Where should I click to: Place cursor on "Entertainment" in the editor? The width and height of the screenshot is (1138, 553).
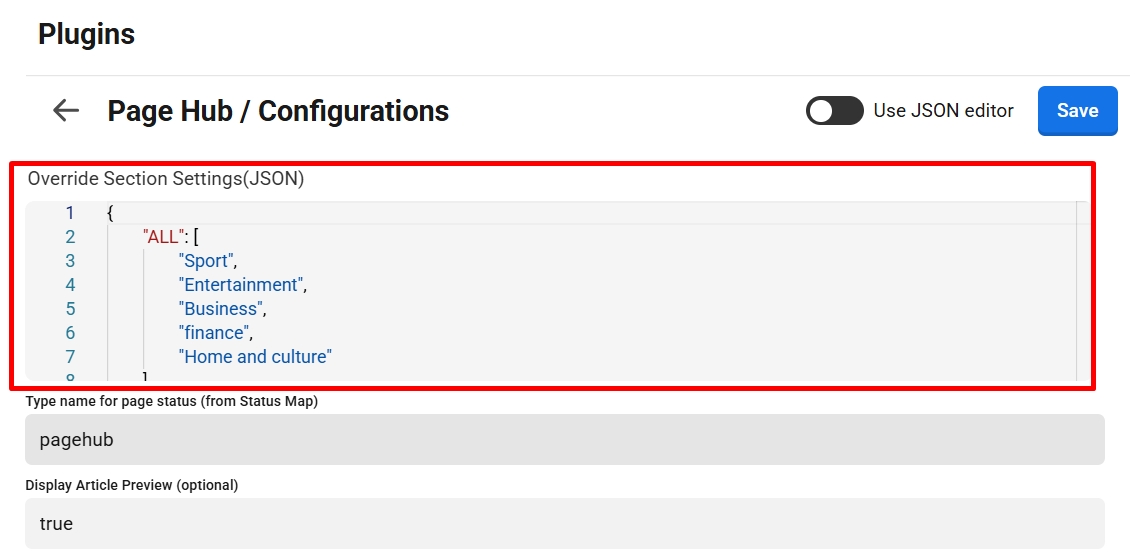(241, 285)
